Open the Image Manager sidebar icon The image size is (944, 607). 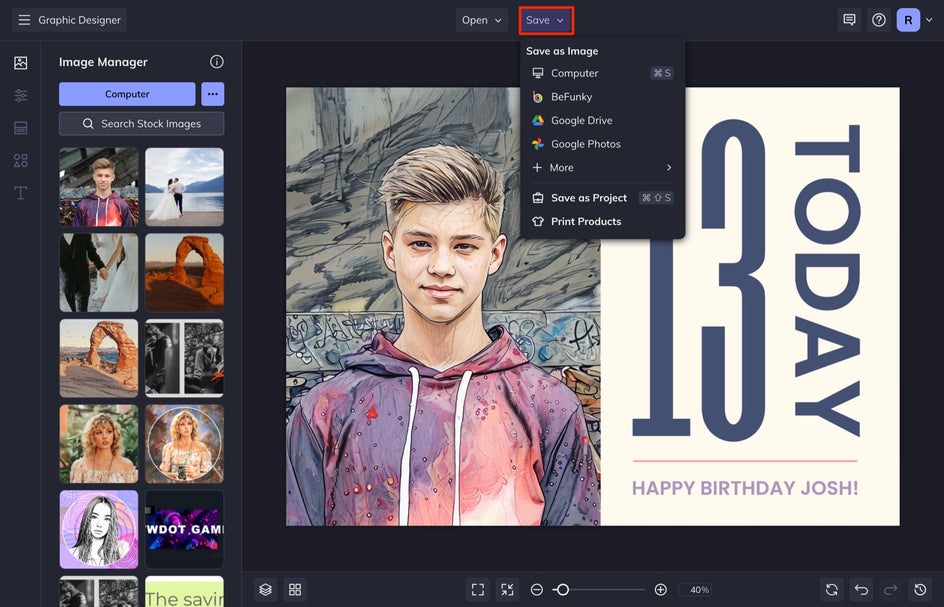(20, 63)
